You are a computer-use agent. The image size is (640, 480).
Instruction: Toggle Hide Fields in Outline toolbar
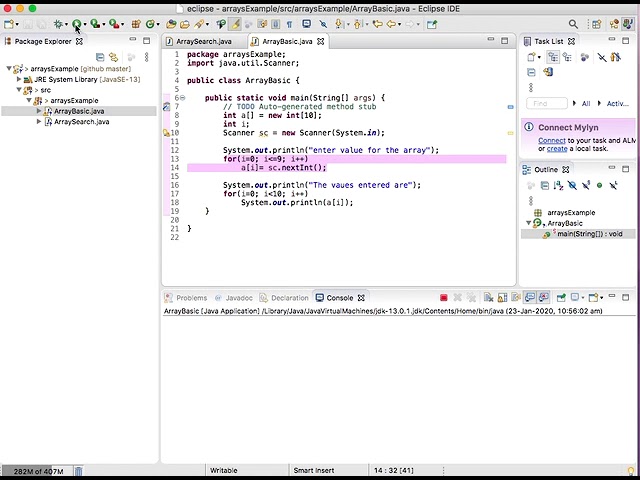click(x=572, y=186)
